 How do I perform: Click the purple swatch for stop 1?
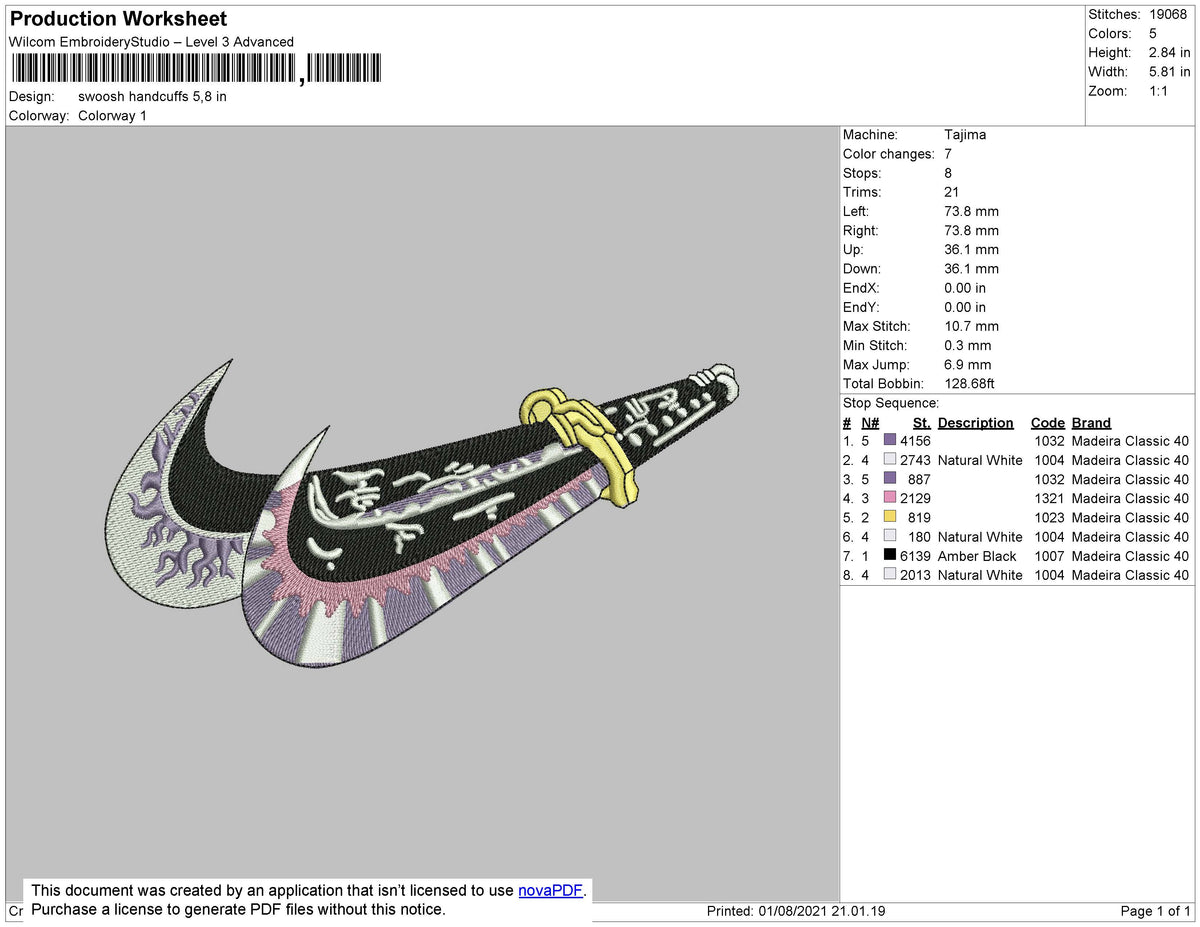click(x=890, y=440)
